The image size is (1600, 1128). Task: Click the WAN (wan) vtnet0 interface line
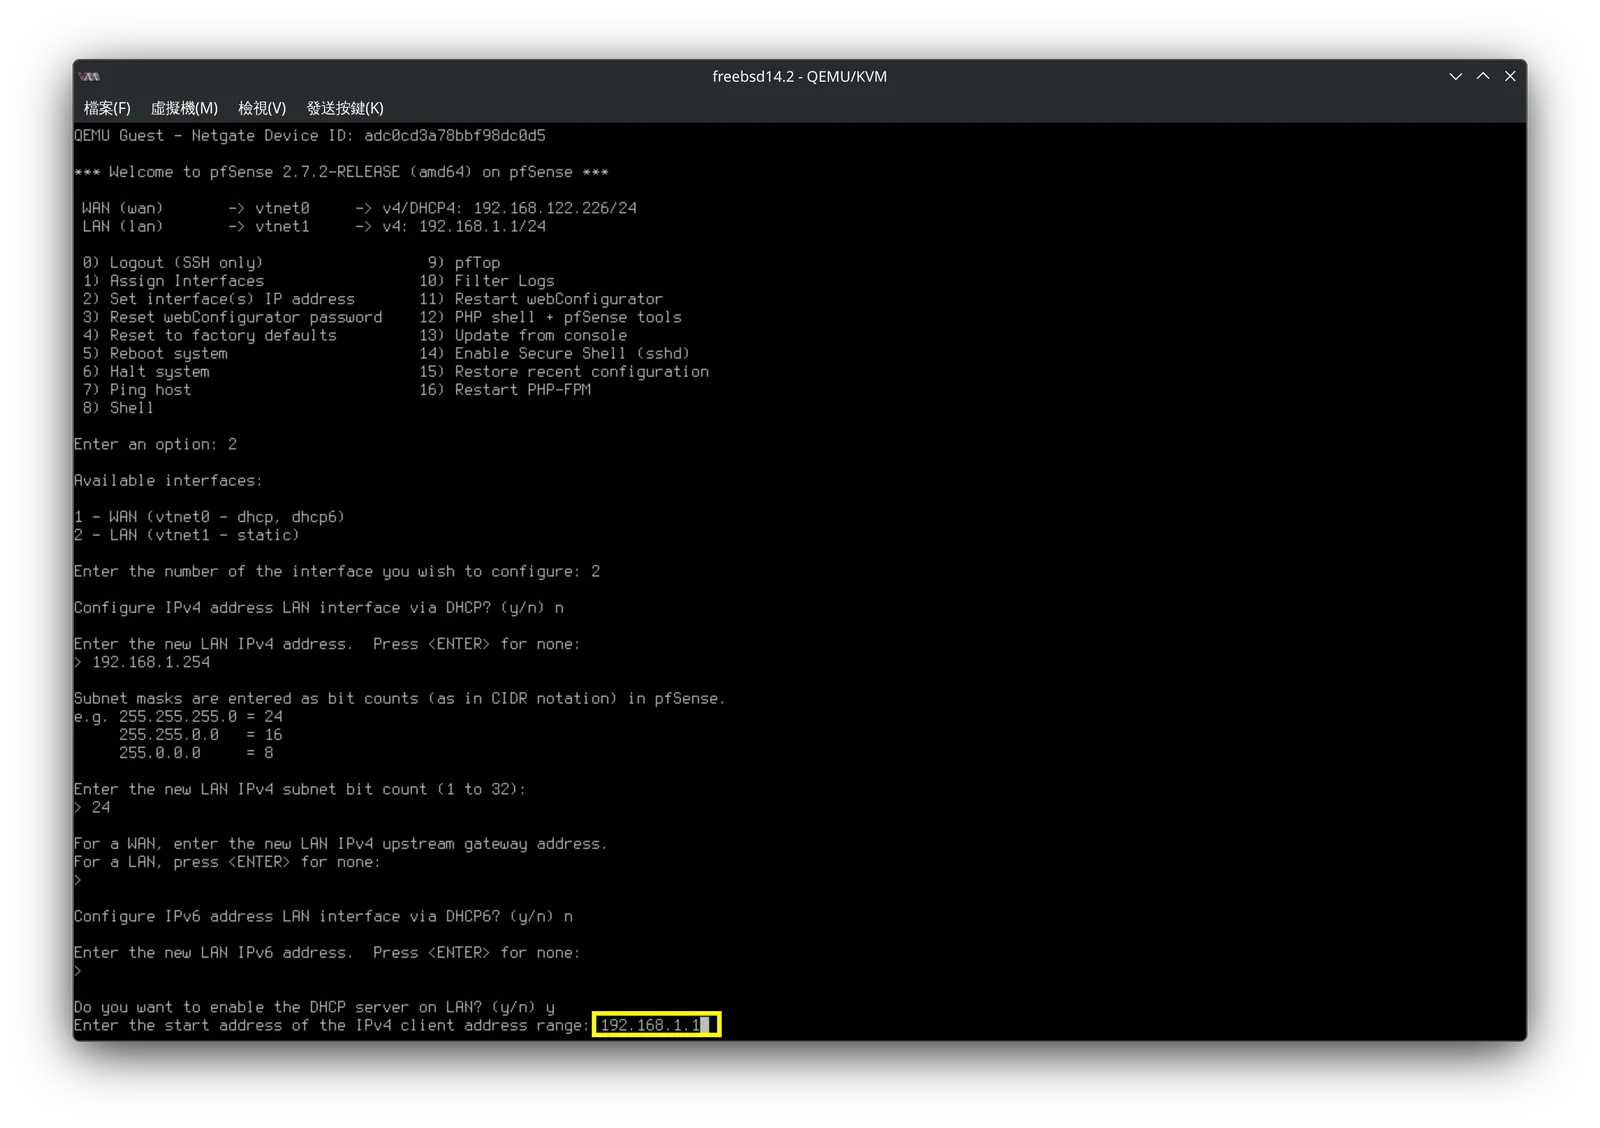point(359,208)
